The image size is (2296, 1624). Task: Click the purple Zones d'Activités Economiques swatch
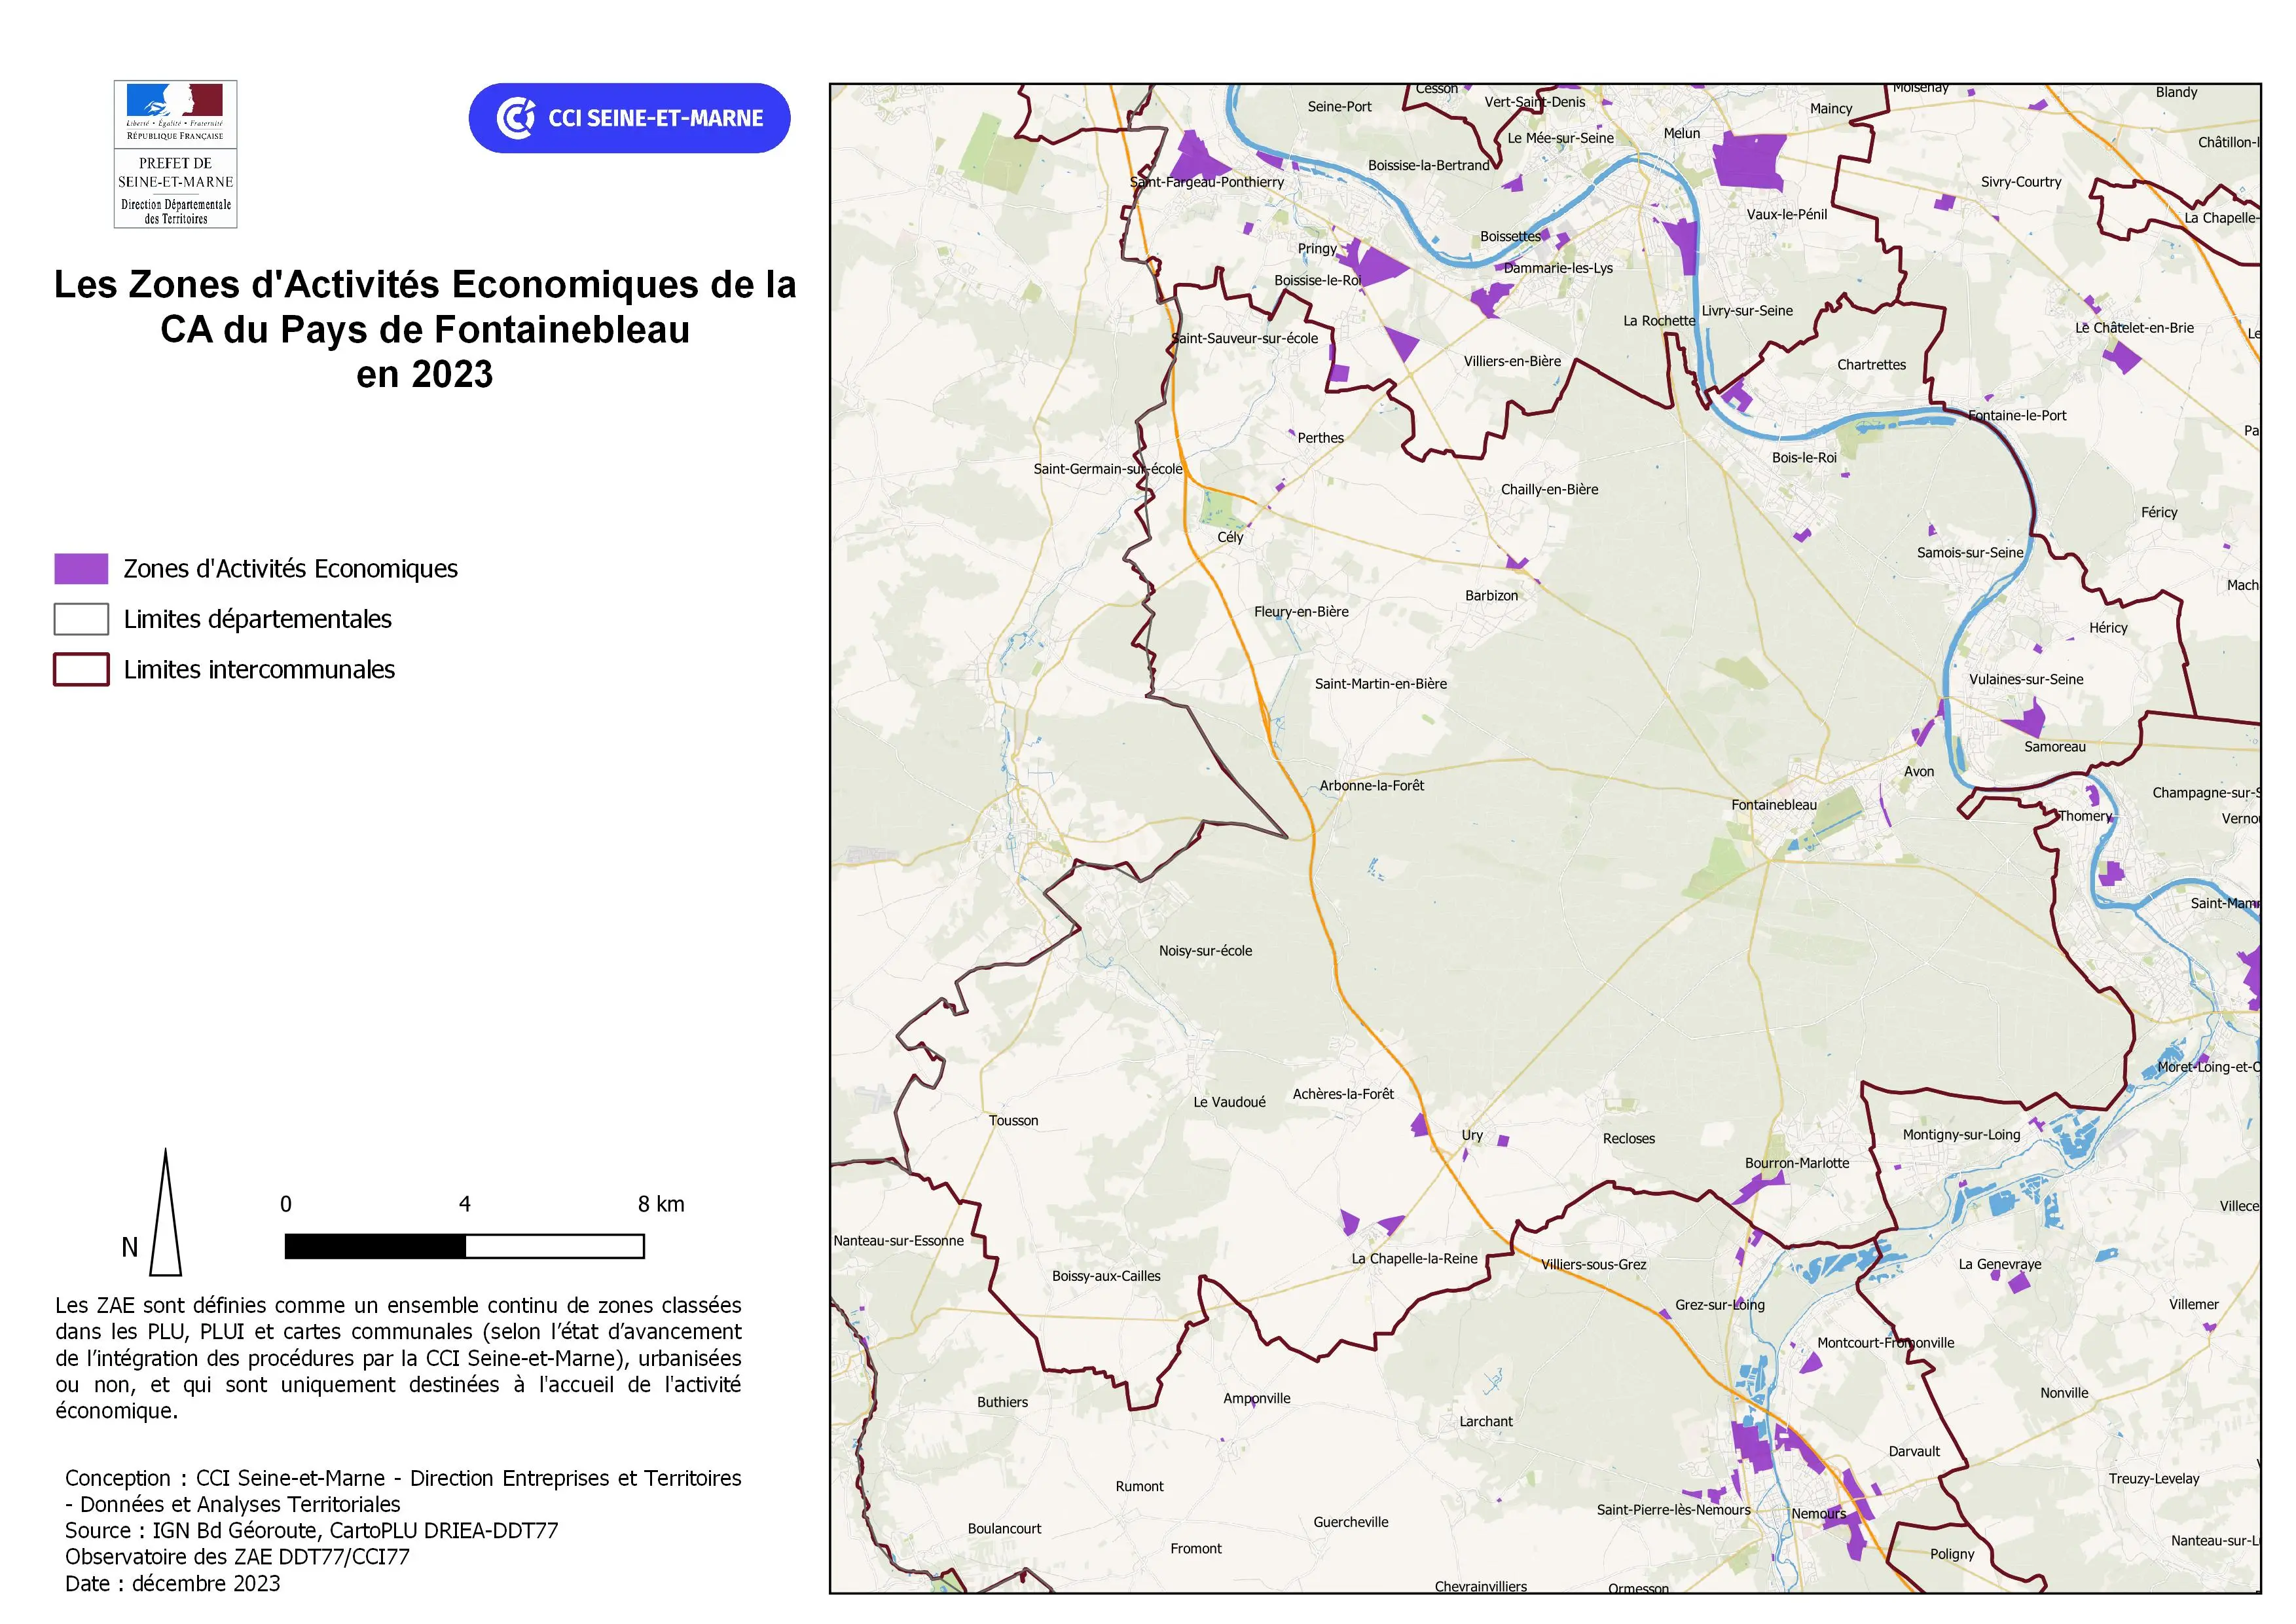pos(81,569)
